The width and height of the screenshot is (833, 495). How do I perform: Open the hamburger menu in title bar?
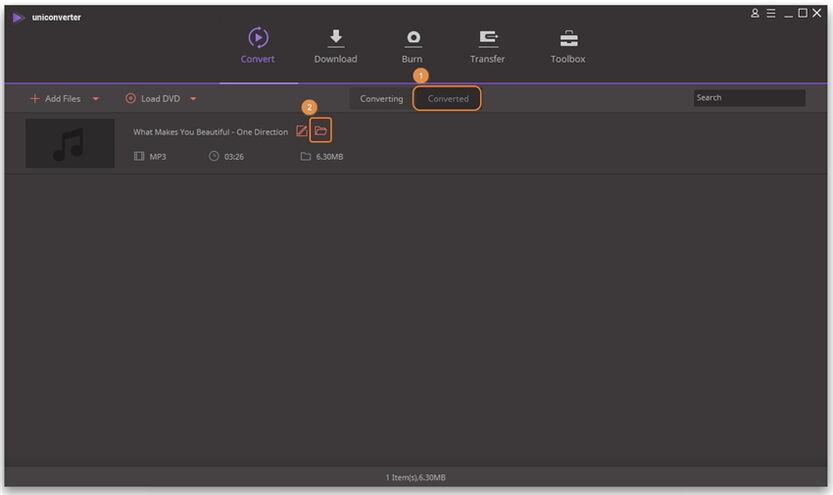click(x=771, y=13)
